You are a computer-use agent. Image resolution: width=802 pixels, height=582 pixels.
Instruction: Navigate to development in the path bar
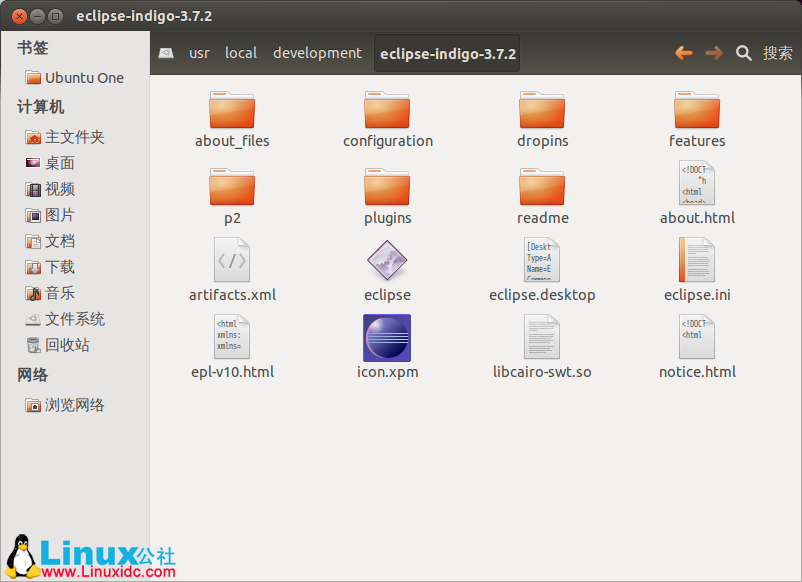click(x=317, y=53)
